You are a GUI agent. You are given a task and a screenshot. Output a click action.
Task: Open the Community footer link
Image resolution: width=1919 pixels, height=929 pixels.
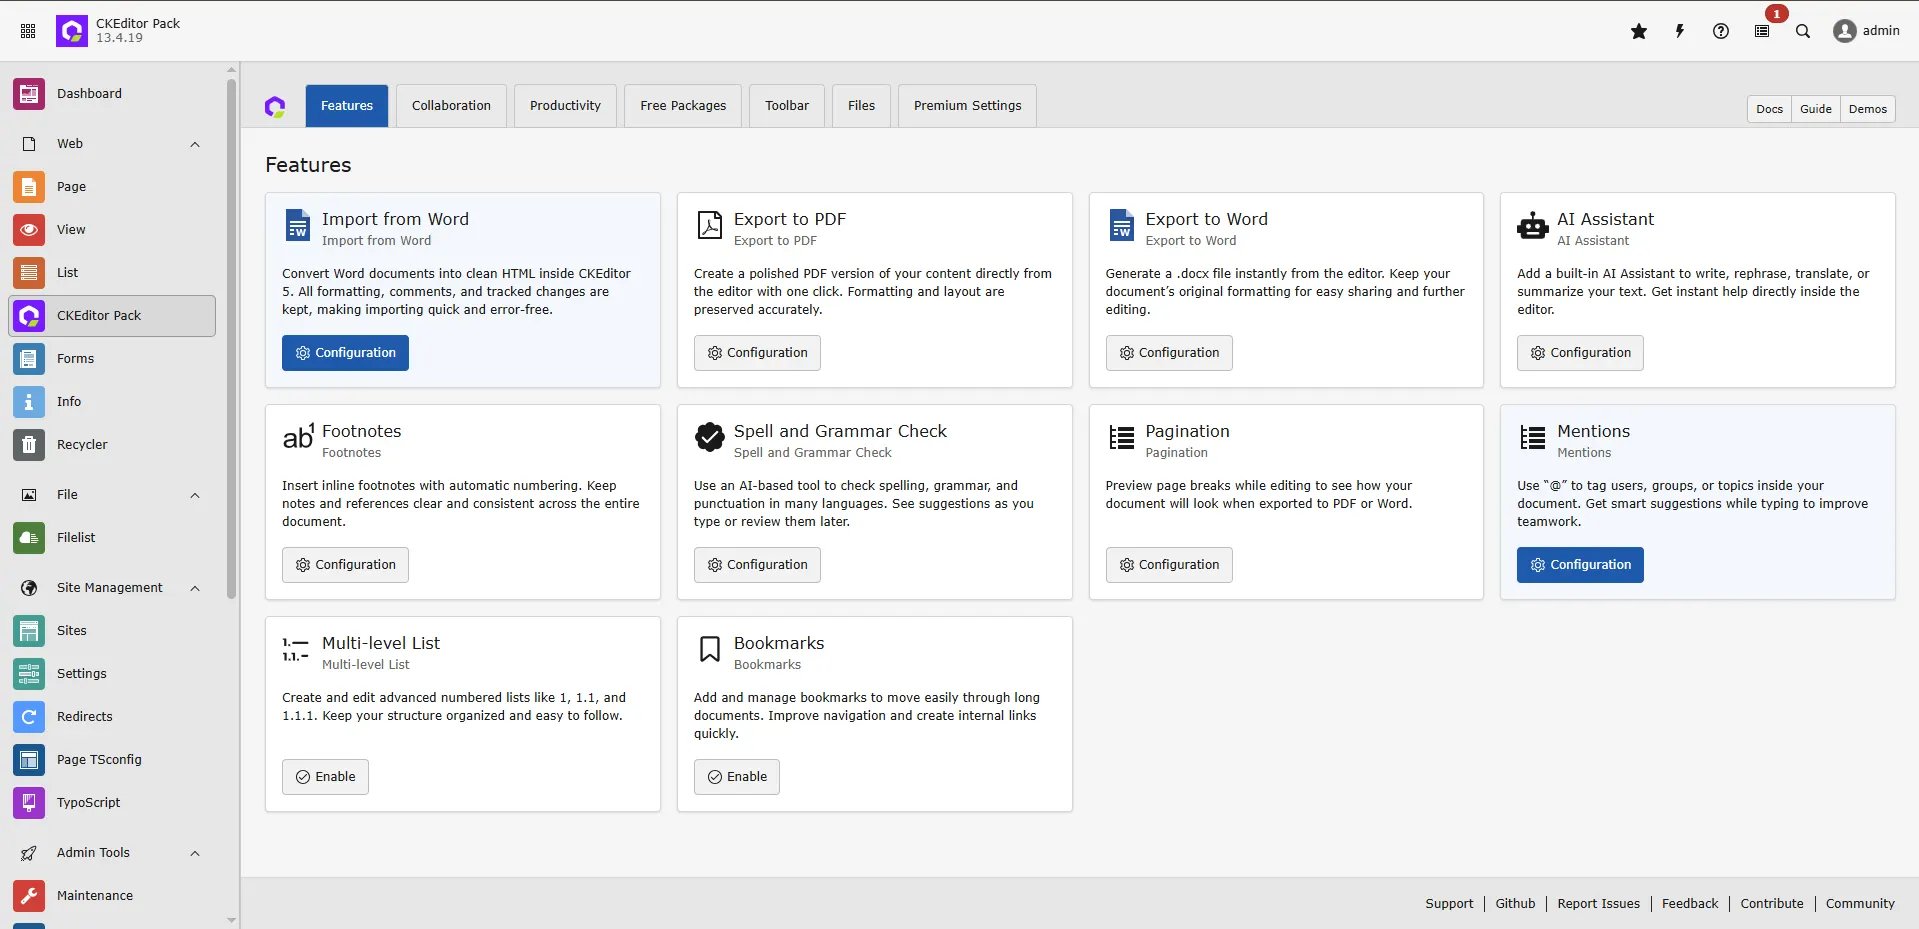coord(1860,904)
